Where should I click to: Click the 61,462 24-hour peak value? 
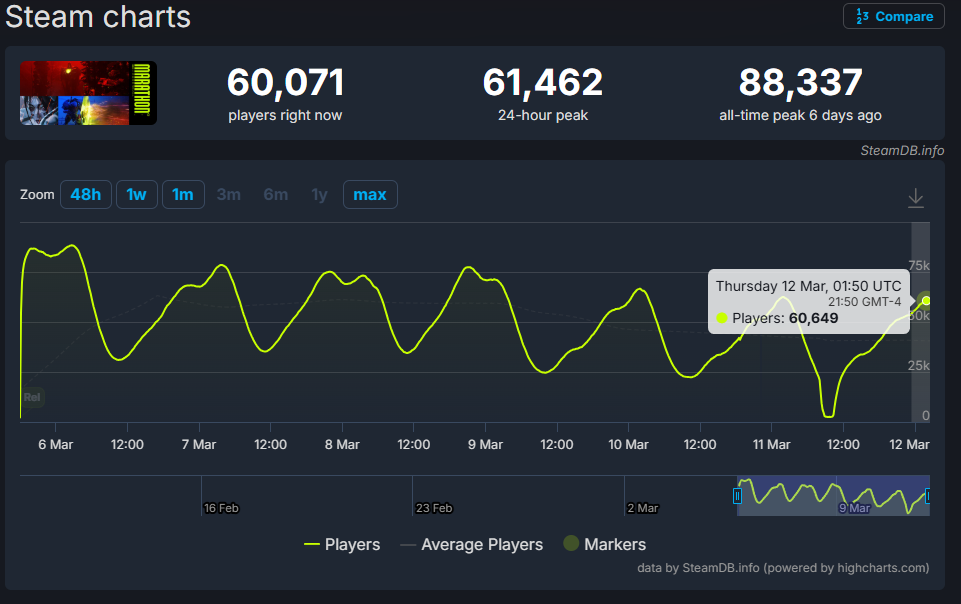coord(543,82)
